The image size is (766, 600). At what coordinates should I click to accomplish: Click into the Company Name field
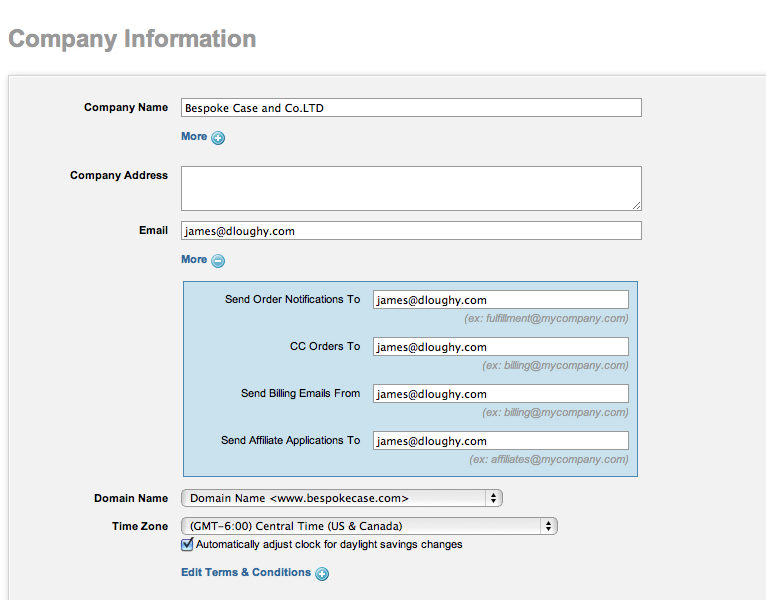pyautogui.click(x=411, y=107)
